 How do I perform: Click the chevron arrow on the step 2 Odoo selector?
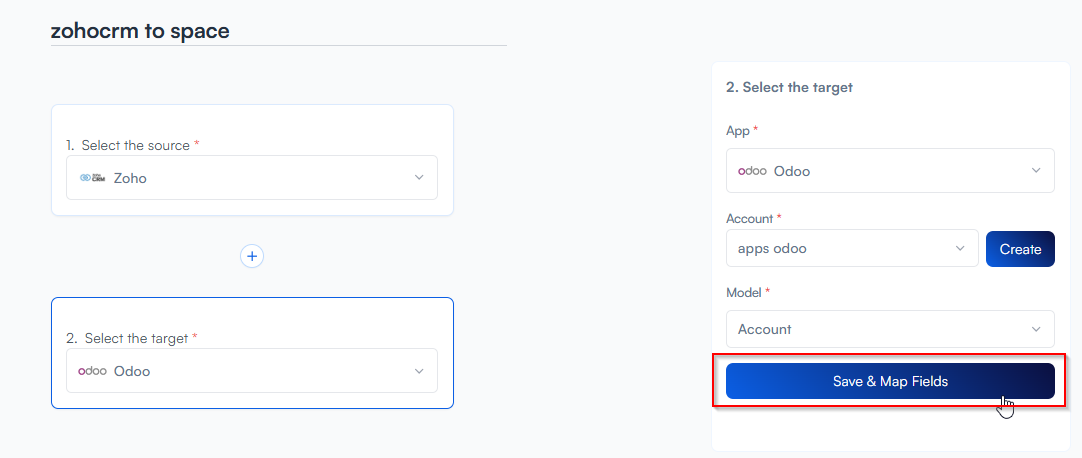(x=418, y=371)
